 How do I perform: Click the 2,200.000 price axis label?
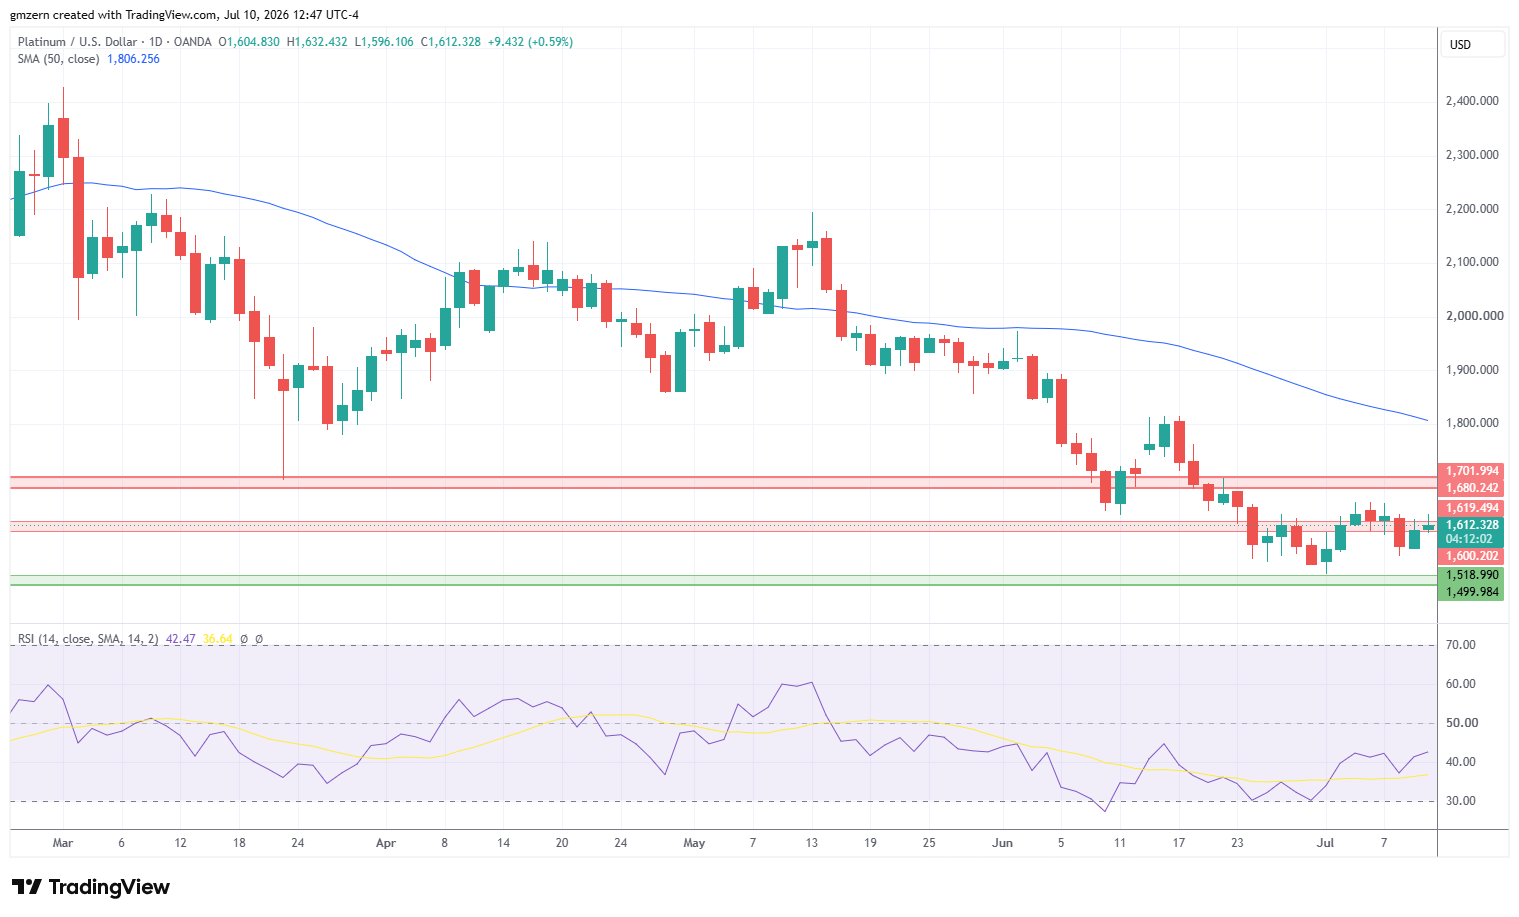(x=1472, y=209)
